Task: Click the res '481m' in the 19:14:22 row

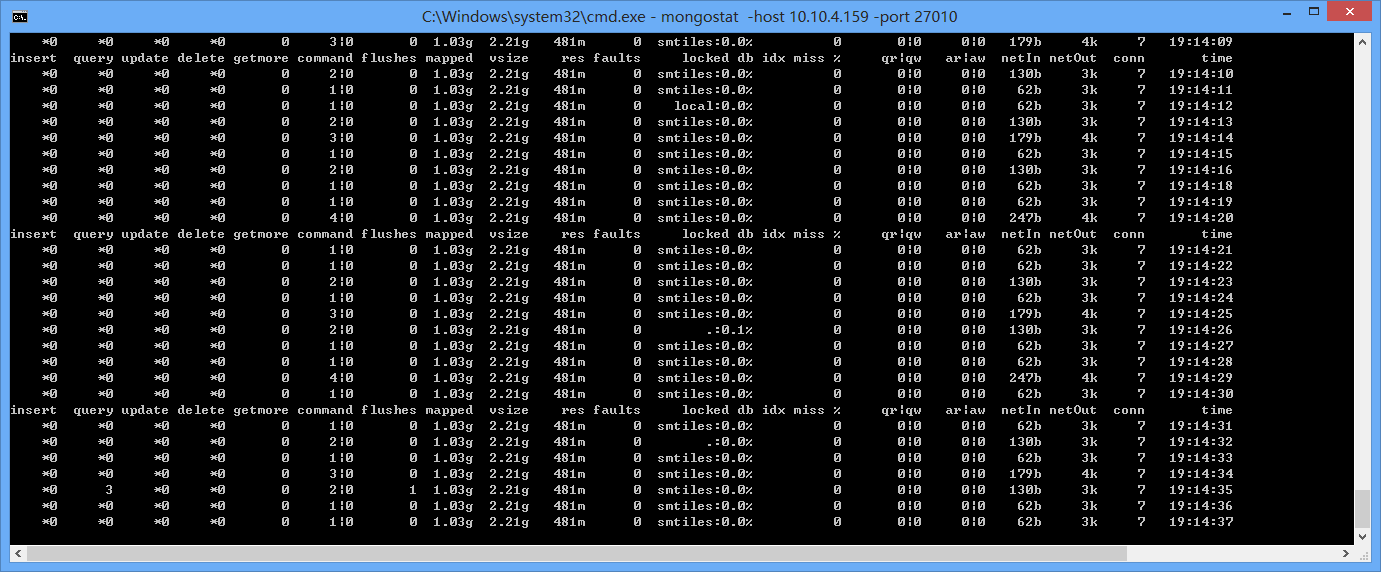Action: (x=569, y=266)
